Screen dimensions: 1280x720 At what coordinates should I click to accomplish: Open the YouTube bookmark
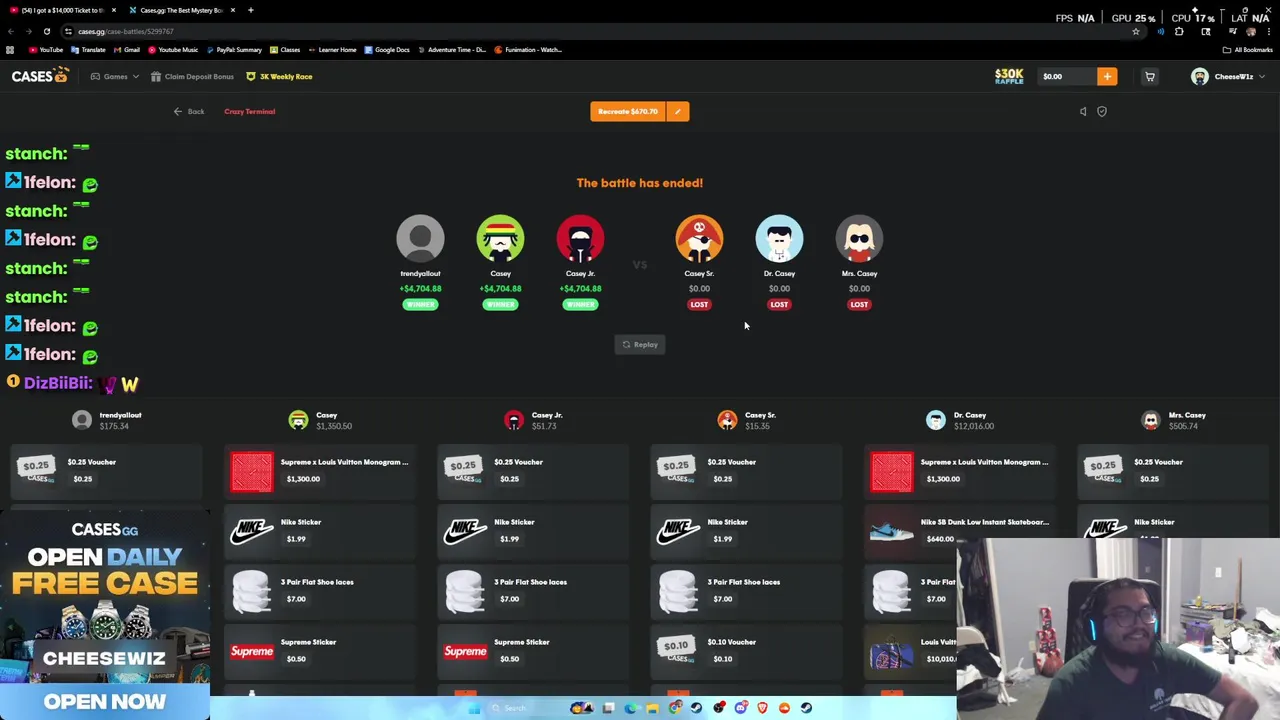(x=45, y=49)
